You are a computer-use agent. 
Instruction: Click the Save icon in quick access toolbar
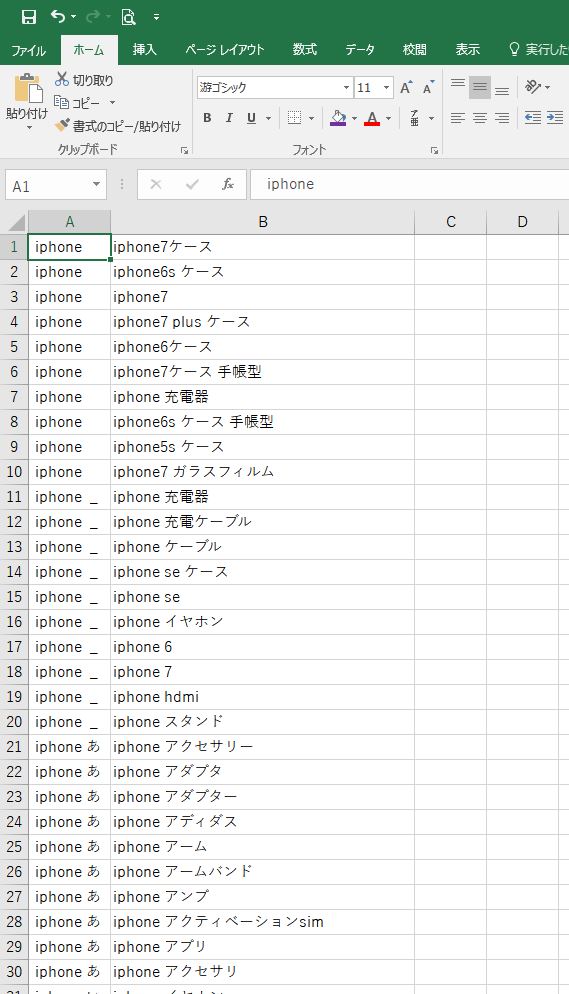[29, 17]
